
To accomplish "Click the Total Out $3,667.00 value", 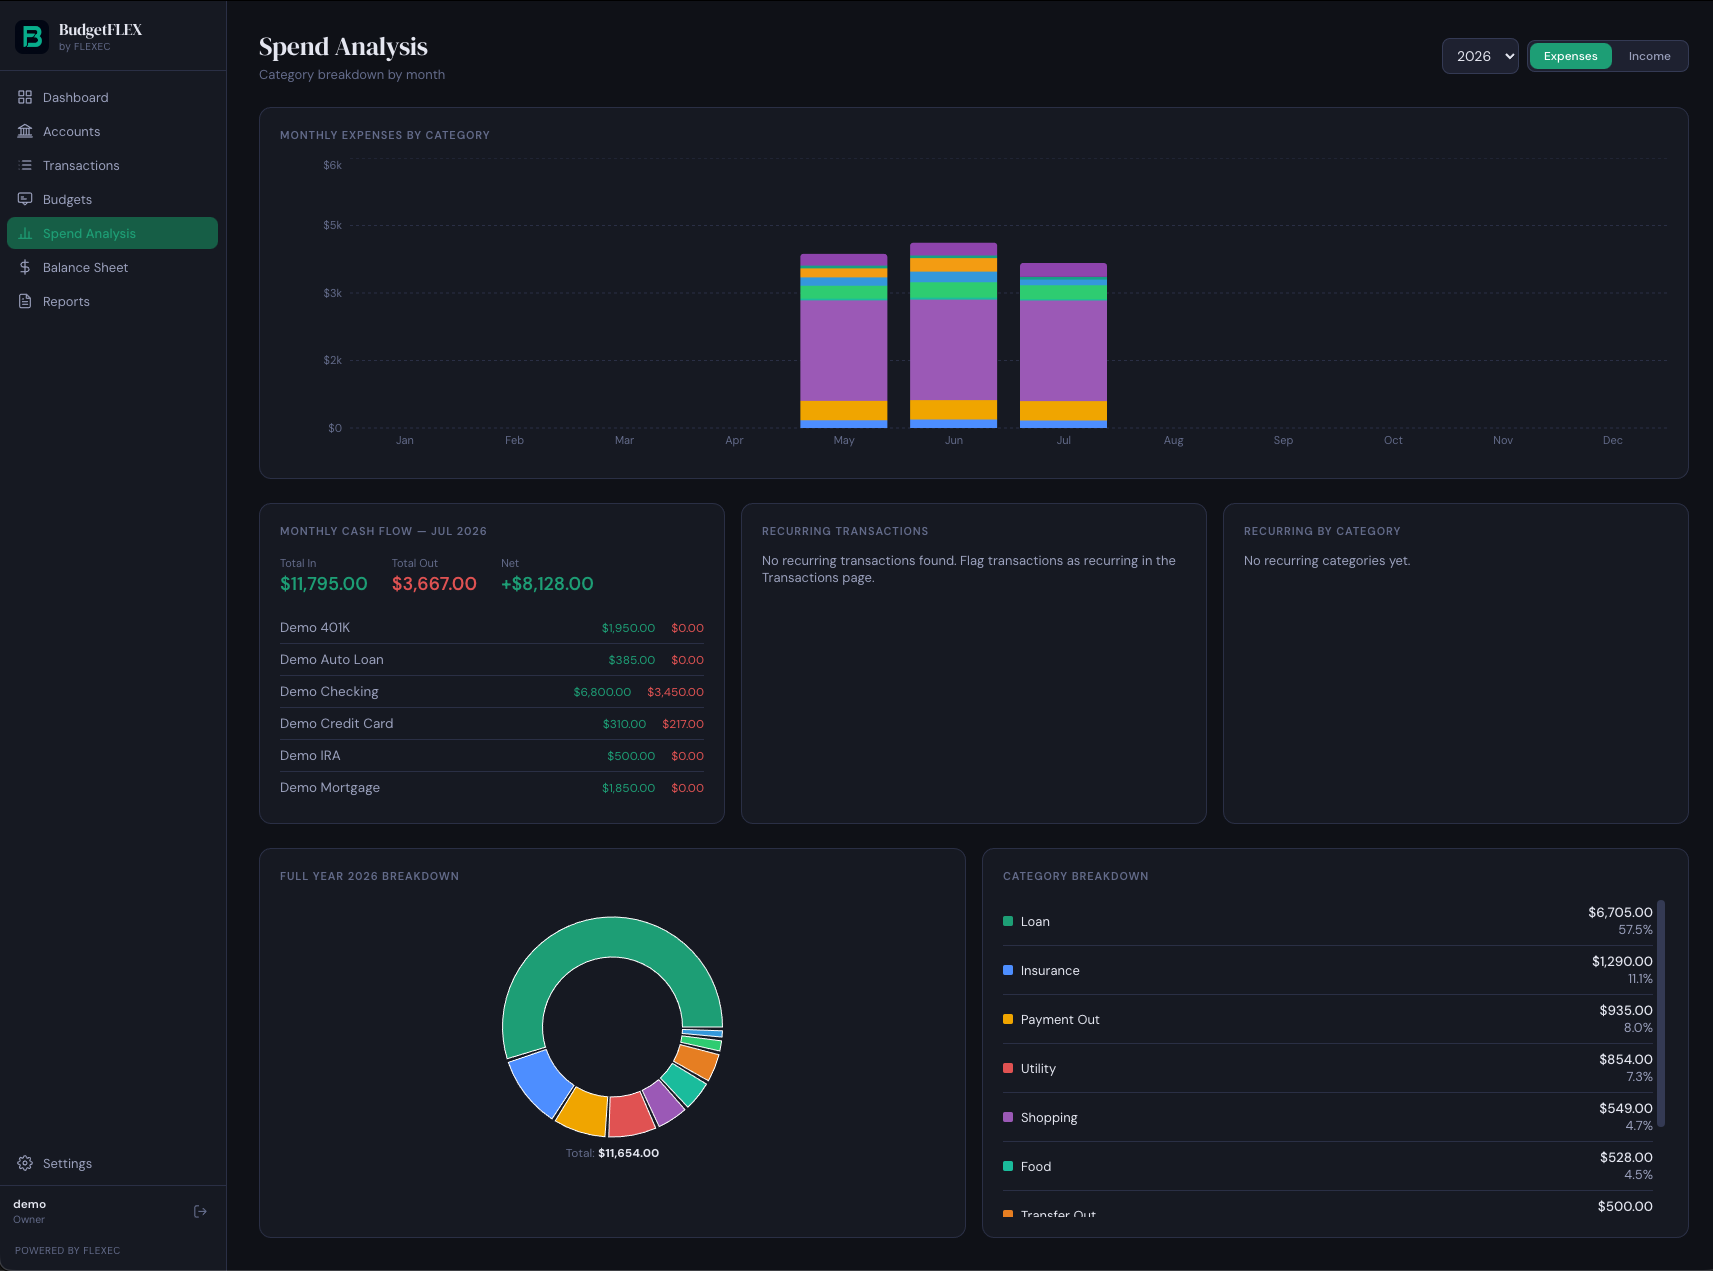I will [434, 584].
